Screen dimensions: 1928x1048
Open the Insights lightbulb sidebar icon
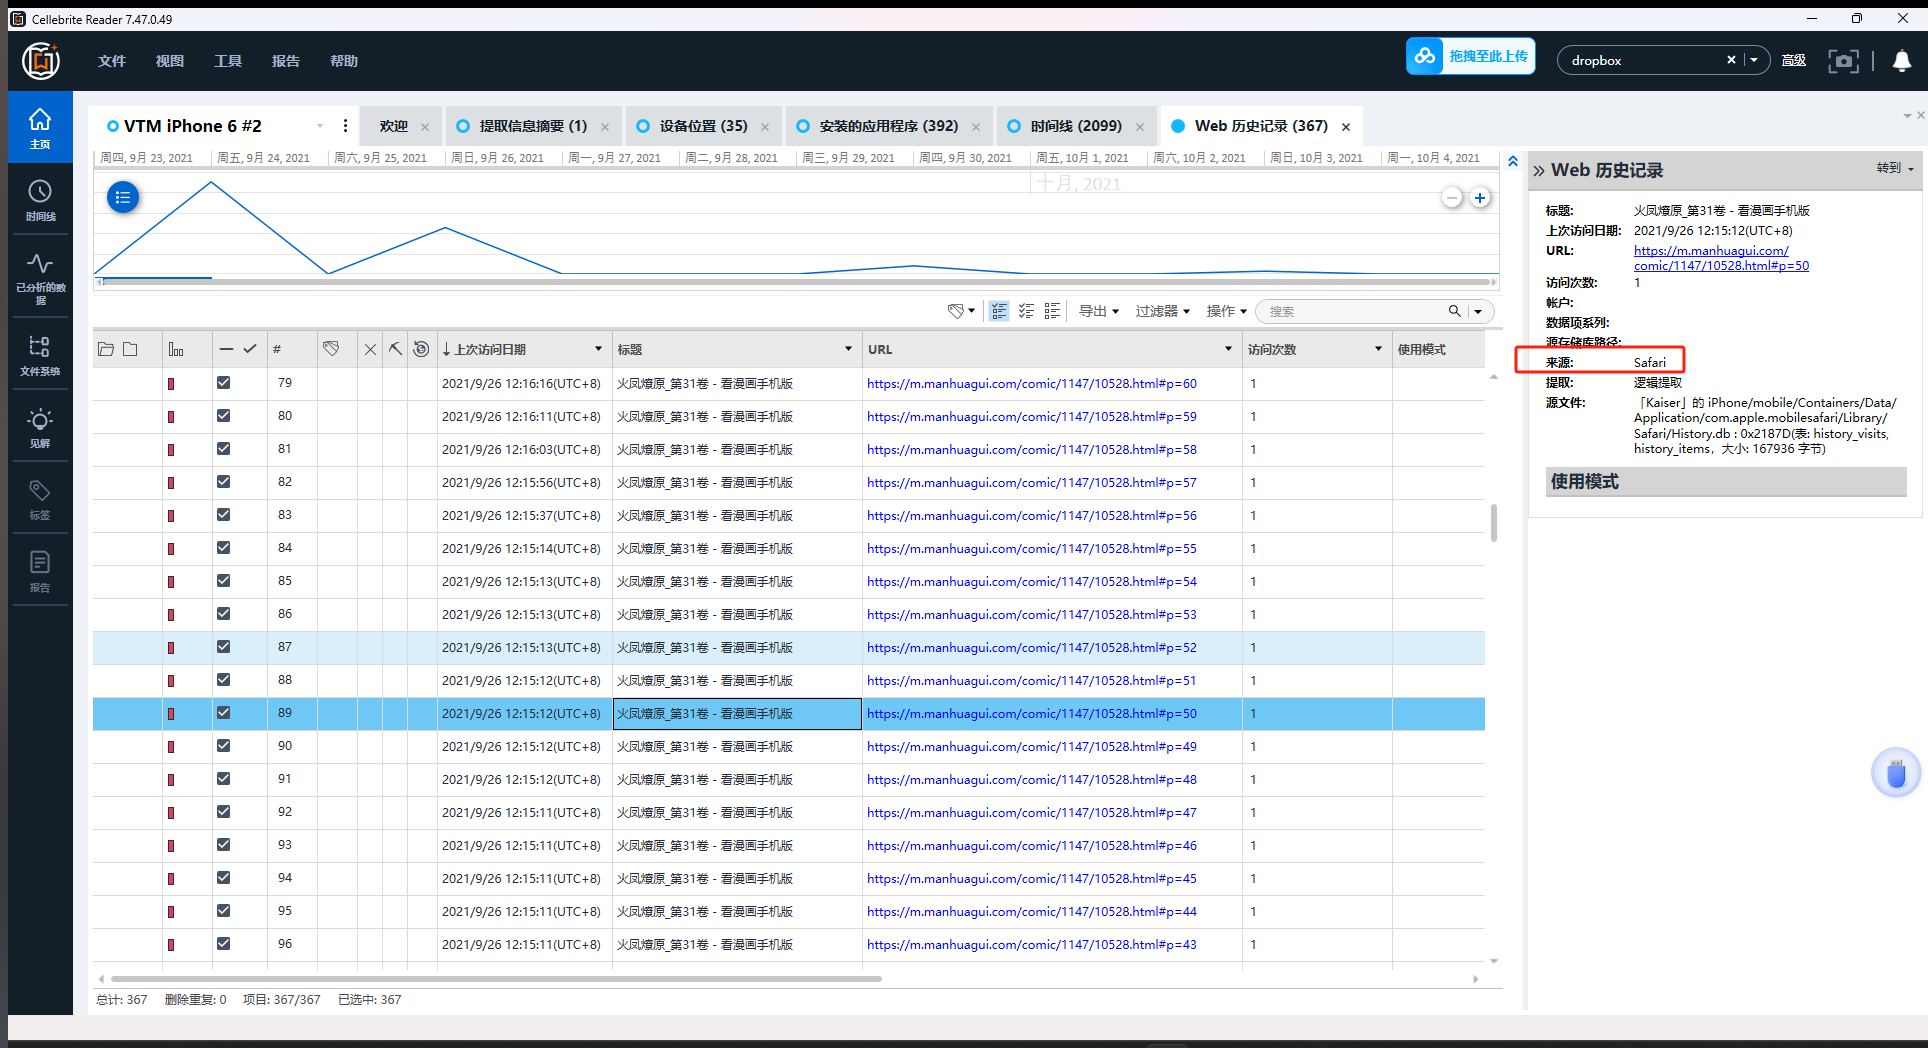[40, 427]
